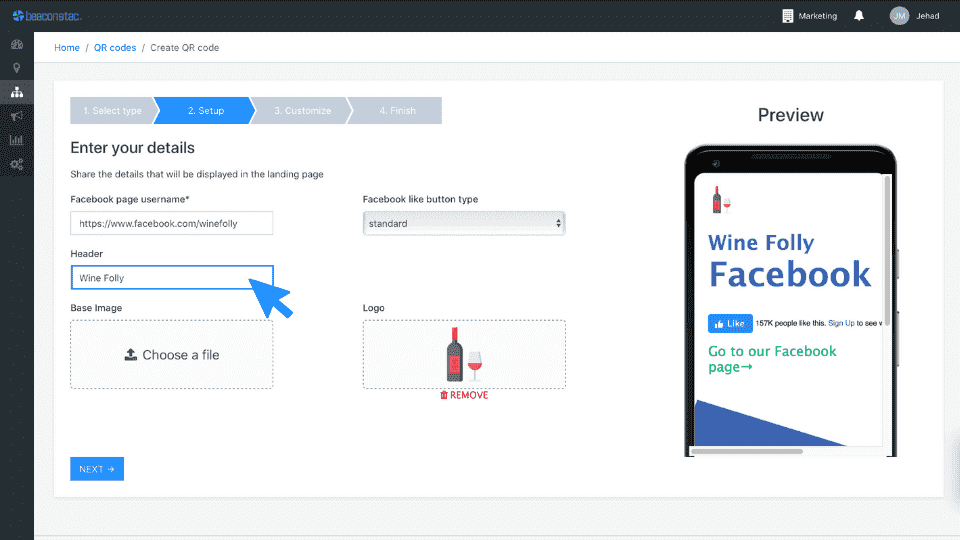Click the Home breadcrumb link
The height and width of the screenshot is (540, 960).
click(67, 48)
